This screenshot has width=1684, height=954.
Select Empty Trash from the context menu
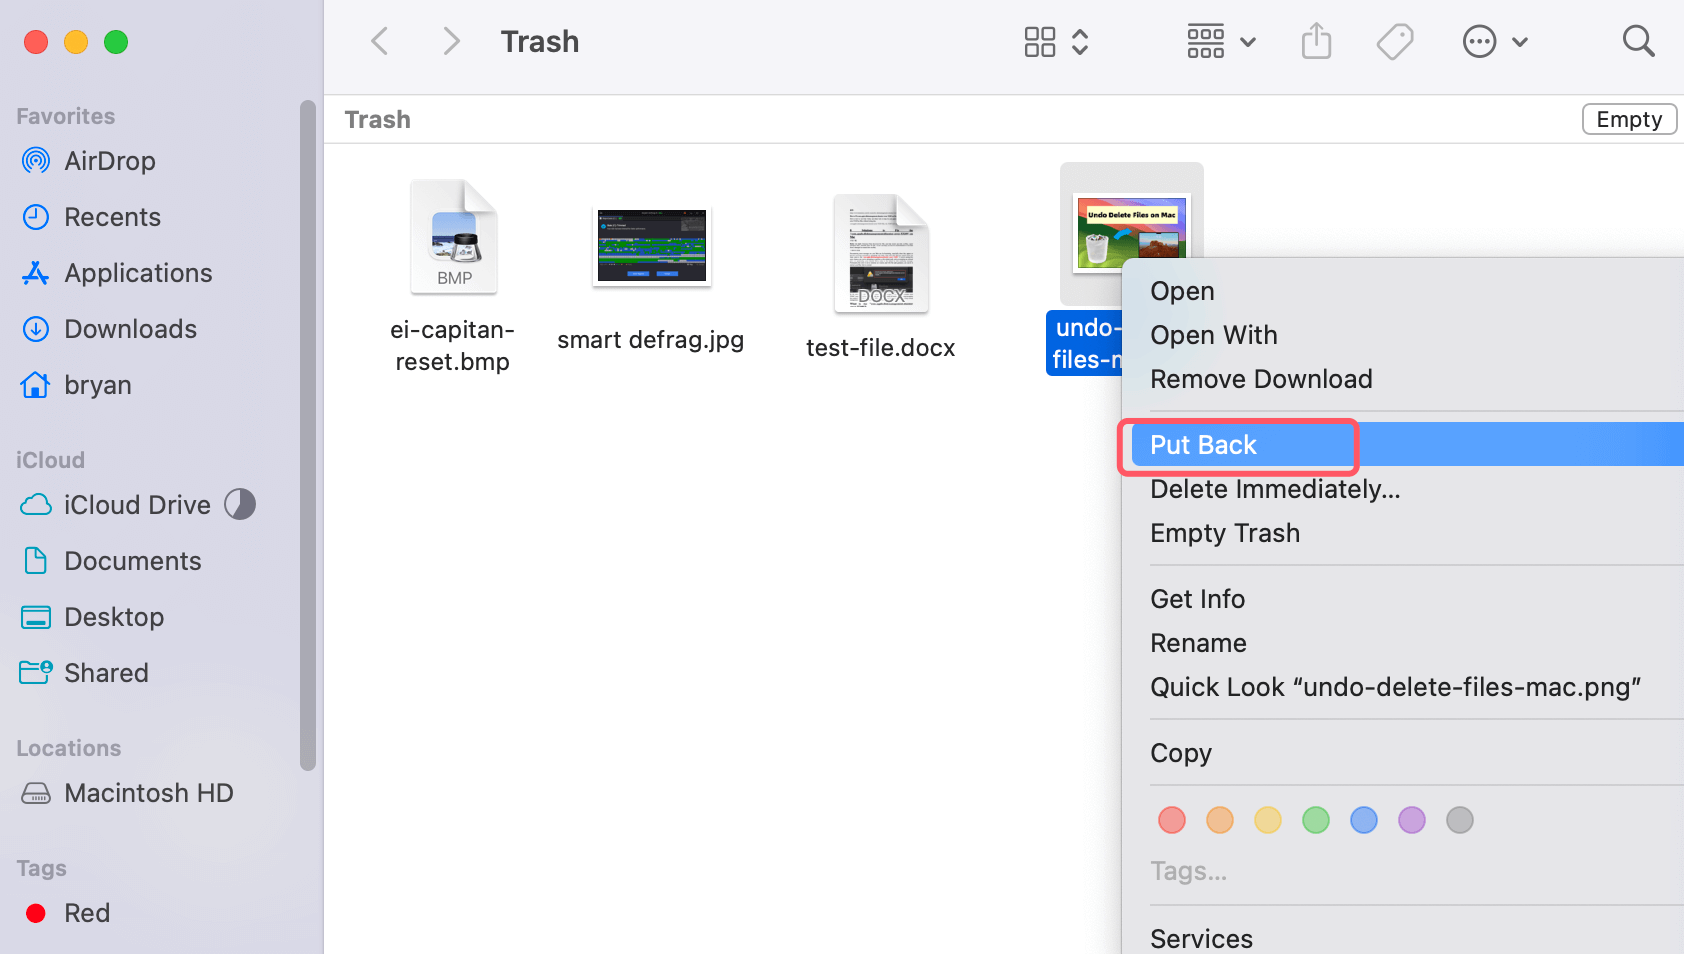point(1224,532)
